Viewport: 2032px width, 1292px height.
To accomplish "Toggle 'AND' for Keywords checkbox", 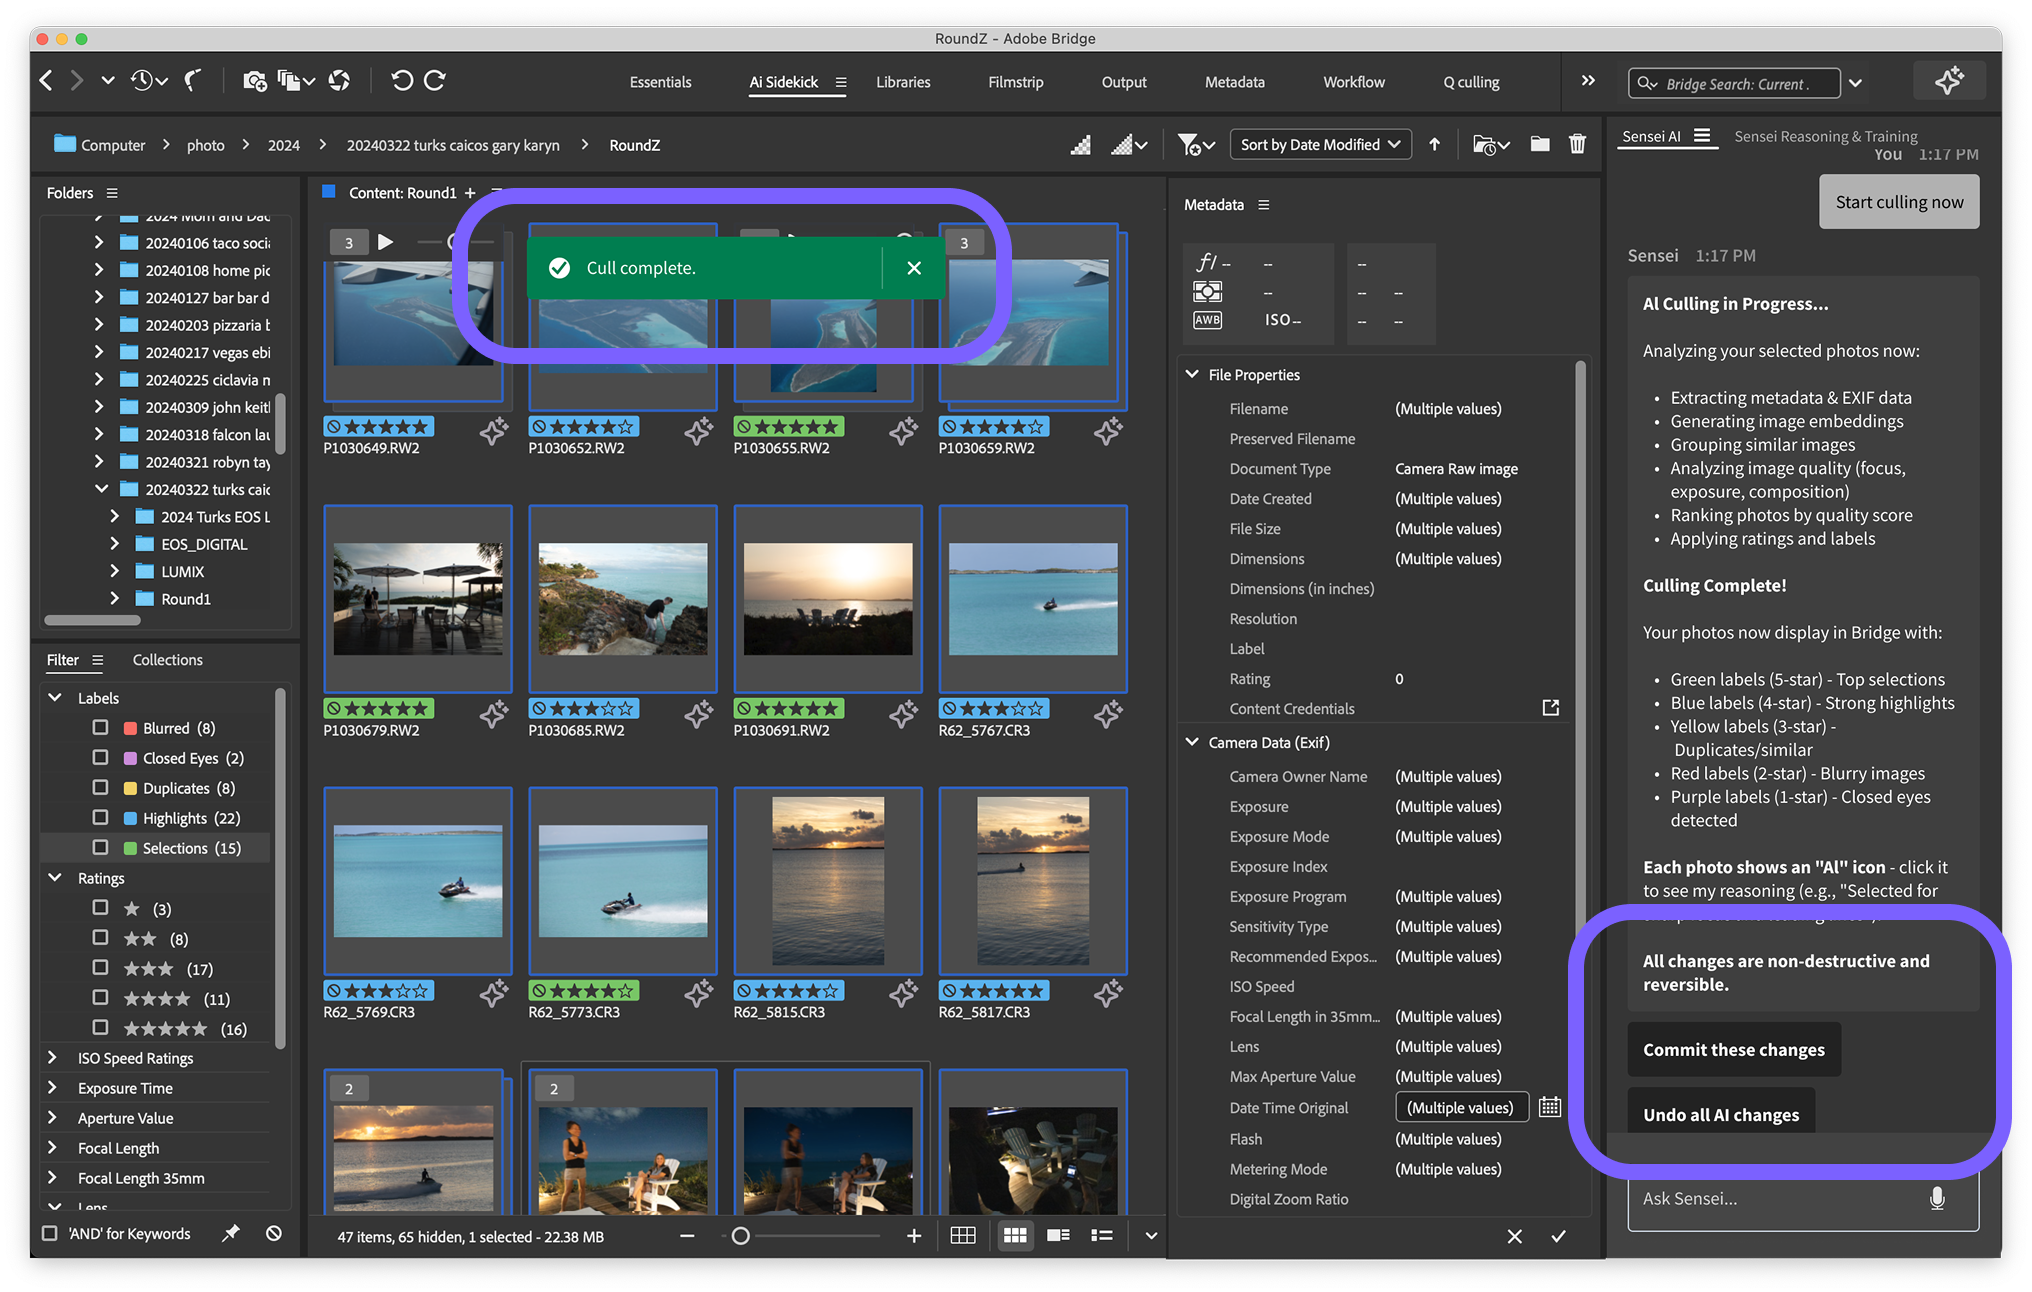I will coord(49,1233).
